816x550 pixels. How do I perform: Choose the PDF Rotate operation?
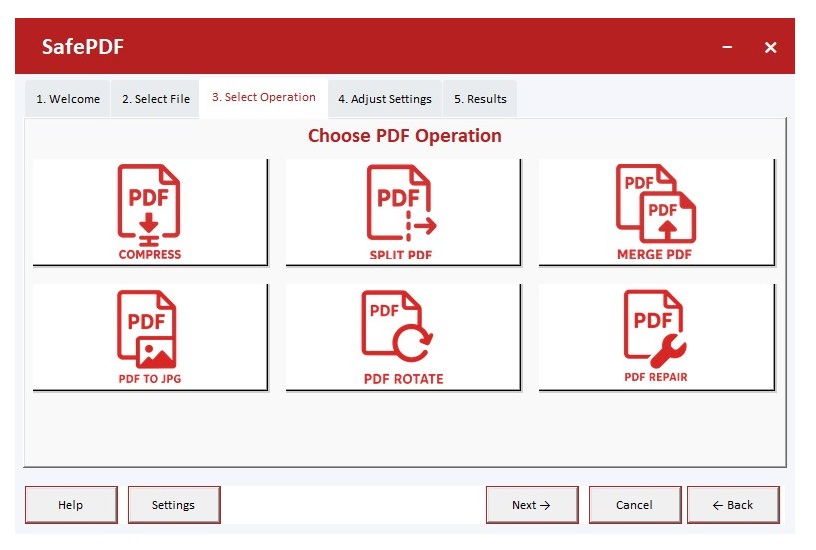pos(403,337)
